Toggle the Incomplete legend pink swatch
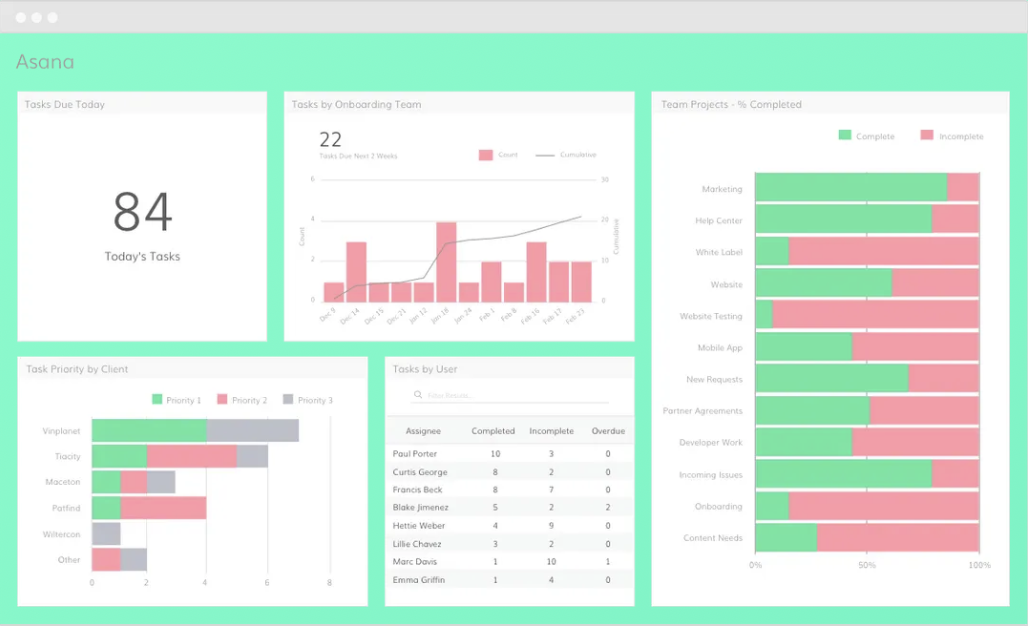The image size is (1028, 626). coord(926,135)
